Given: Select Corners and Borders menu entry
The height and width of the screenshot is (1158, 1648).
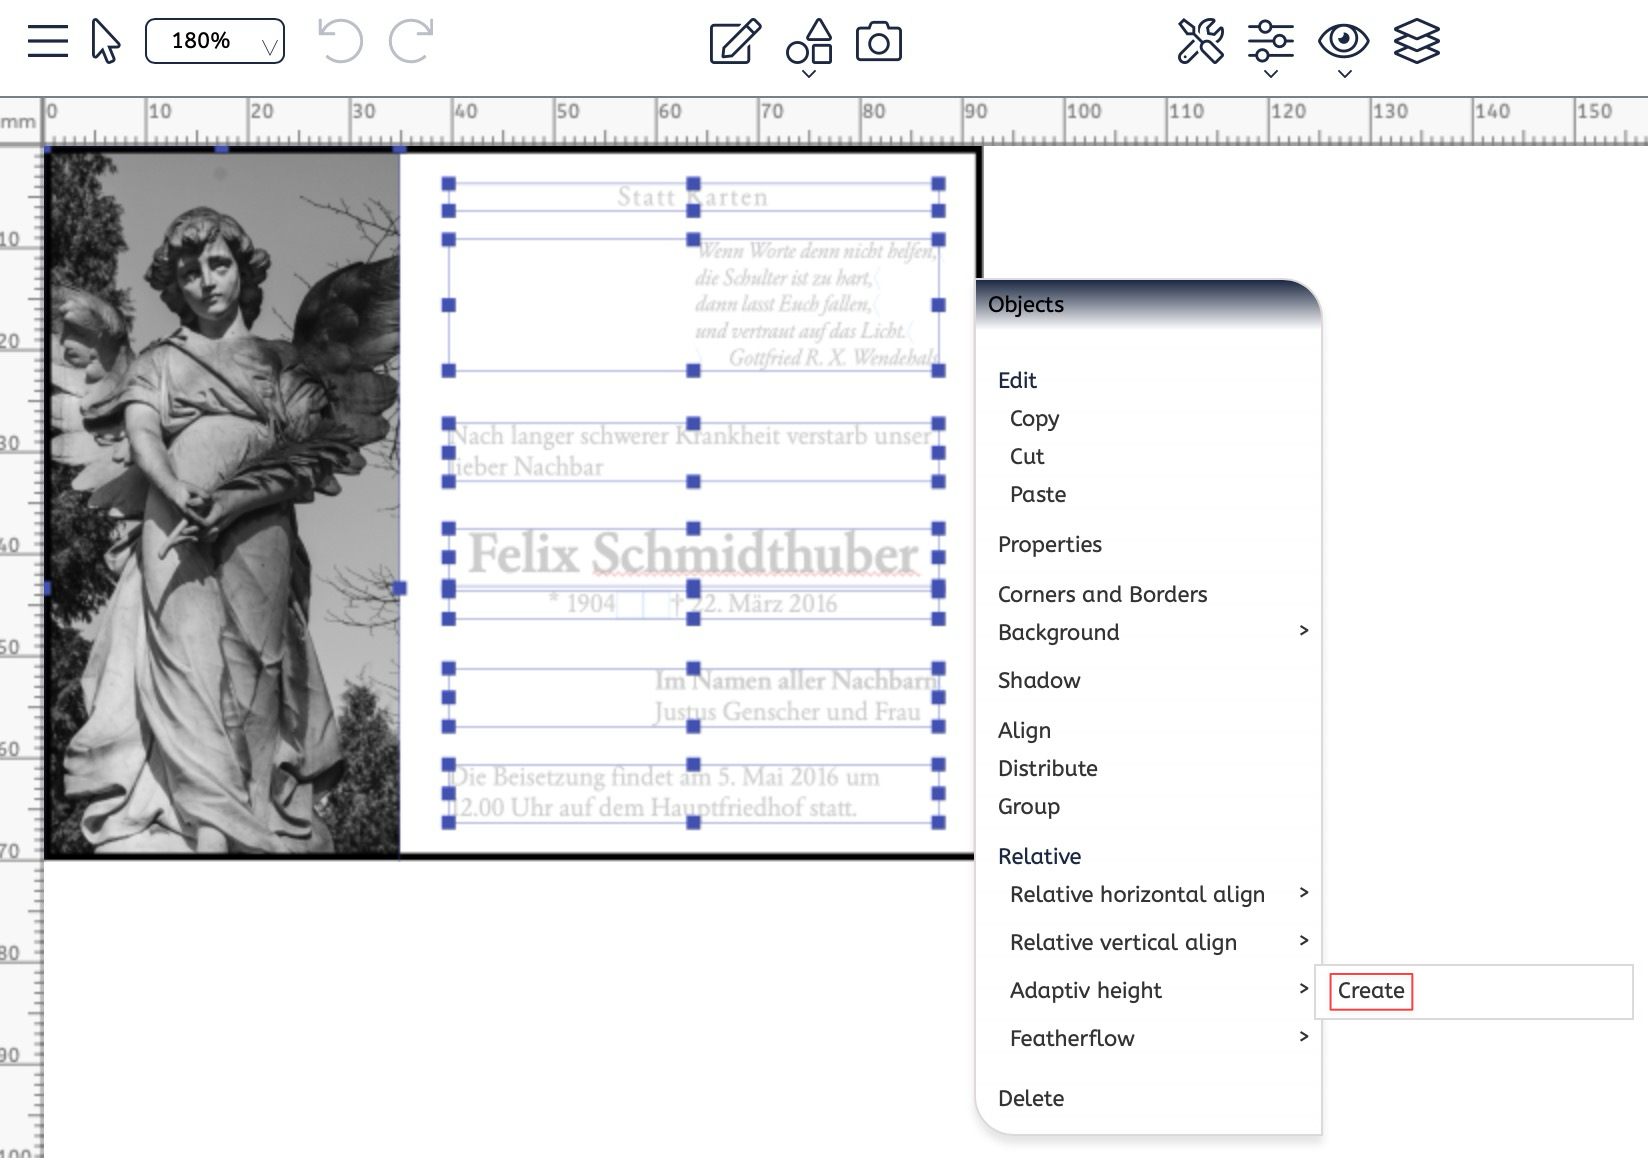Looking at the screenshot, I should [1102, 594].
